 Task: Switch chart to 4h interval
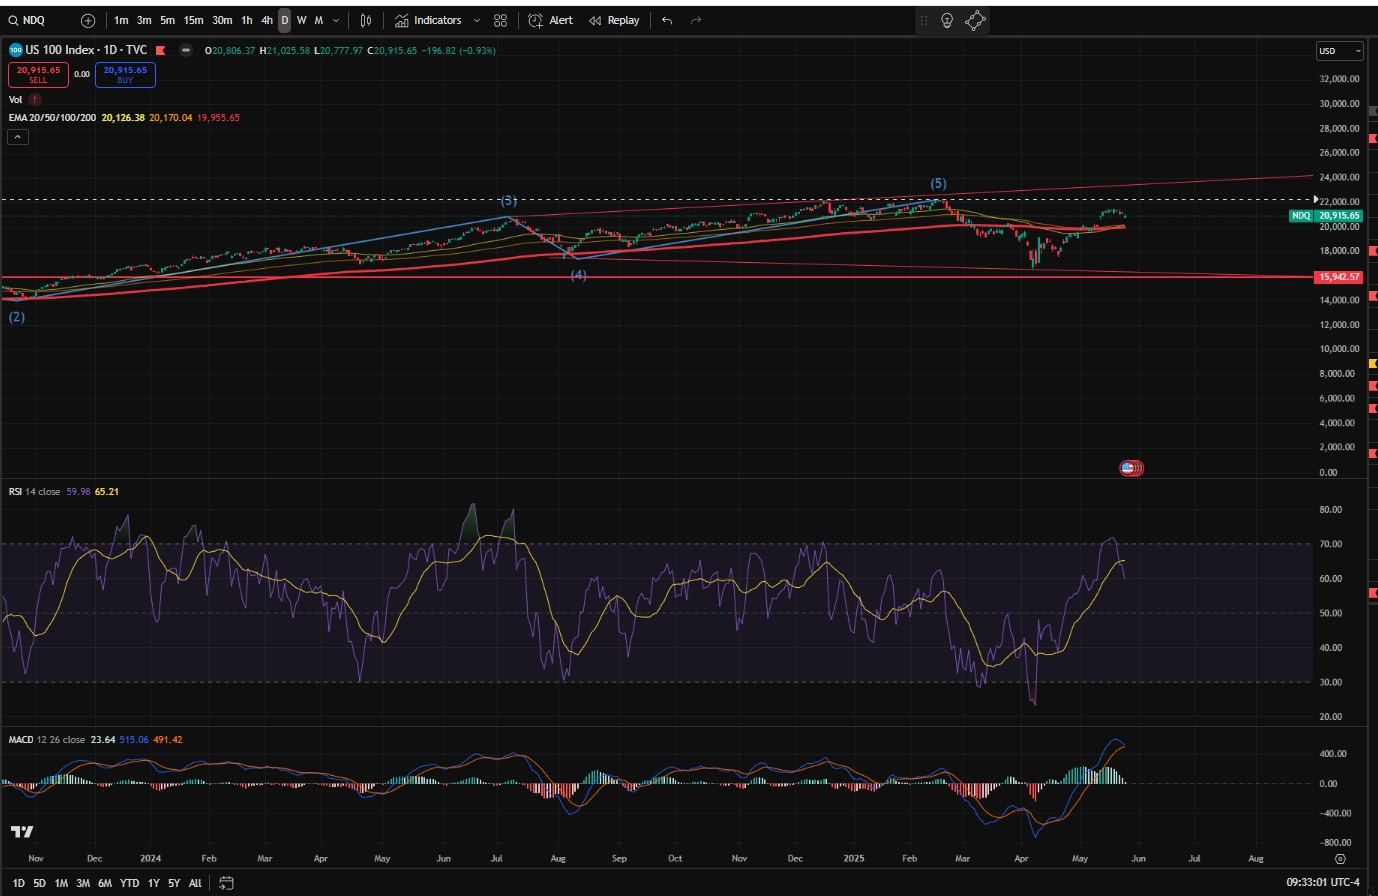coord(267,20)
